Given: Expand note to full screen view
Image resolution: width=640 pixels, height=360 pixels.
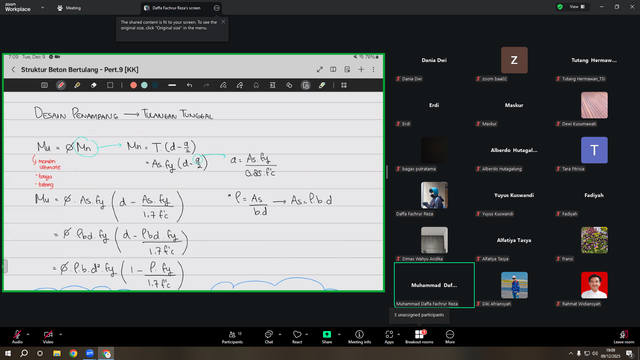Looking at the screenshot, I should point(320,70).
